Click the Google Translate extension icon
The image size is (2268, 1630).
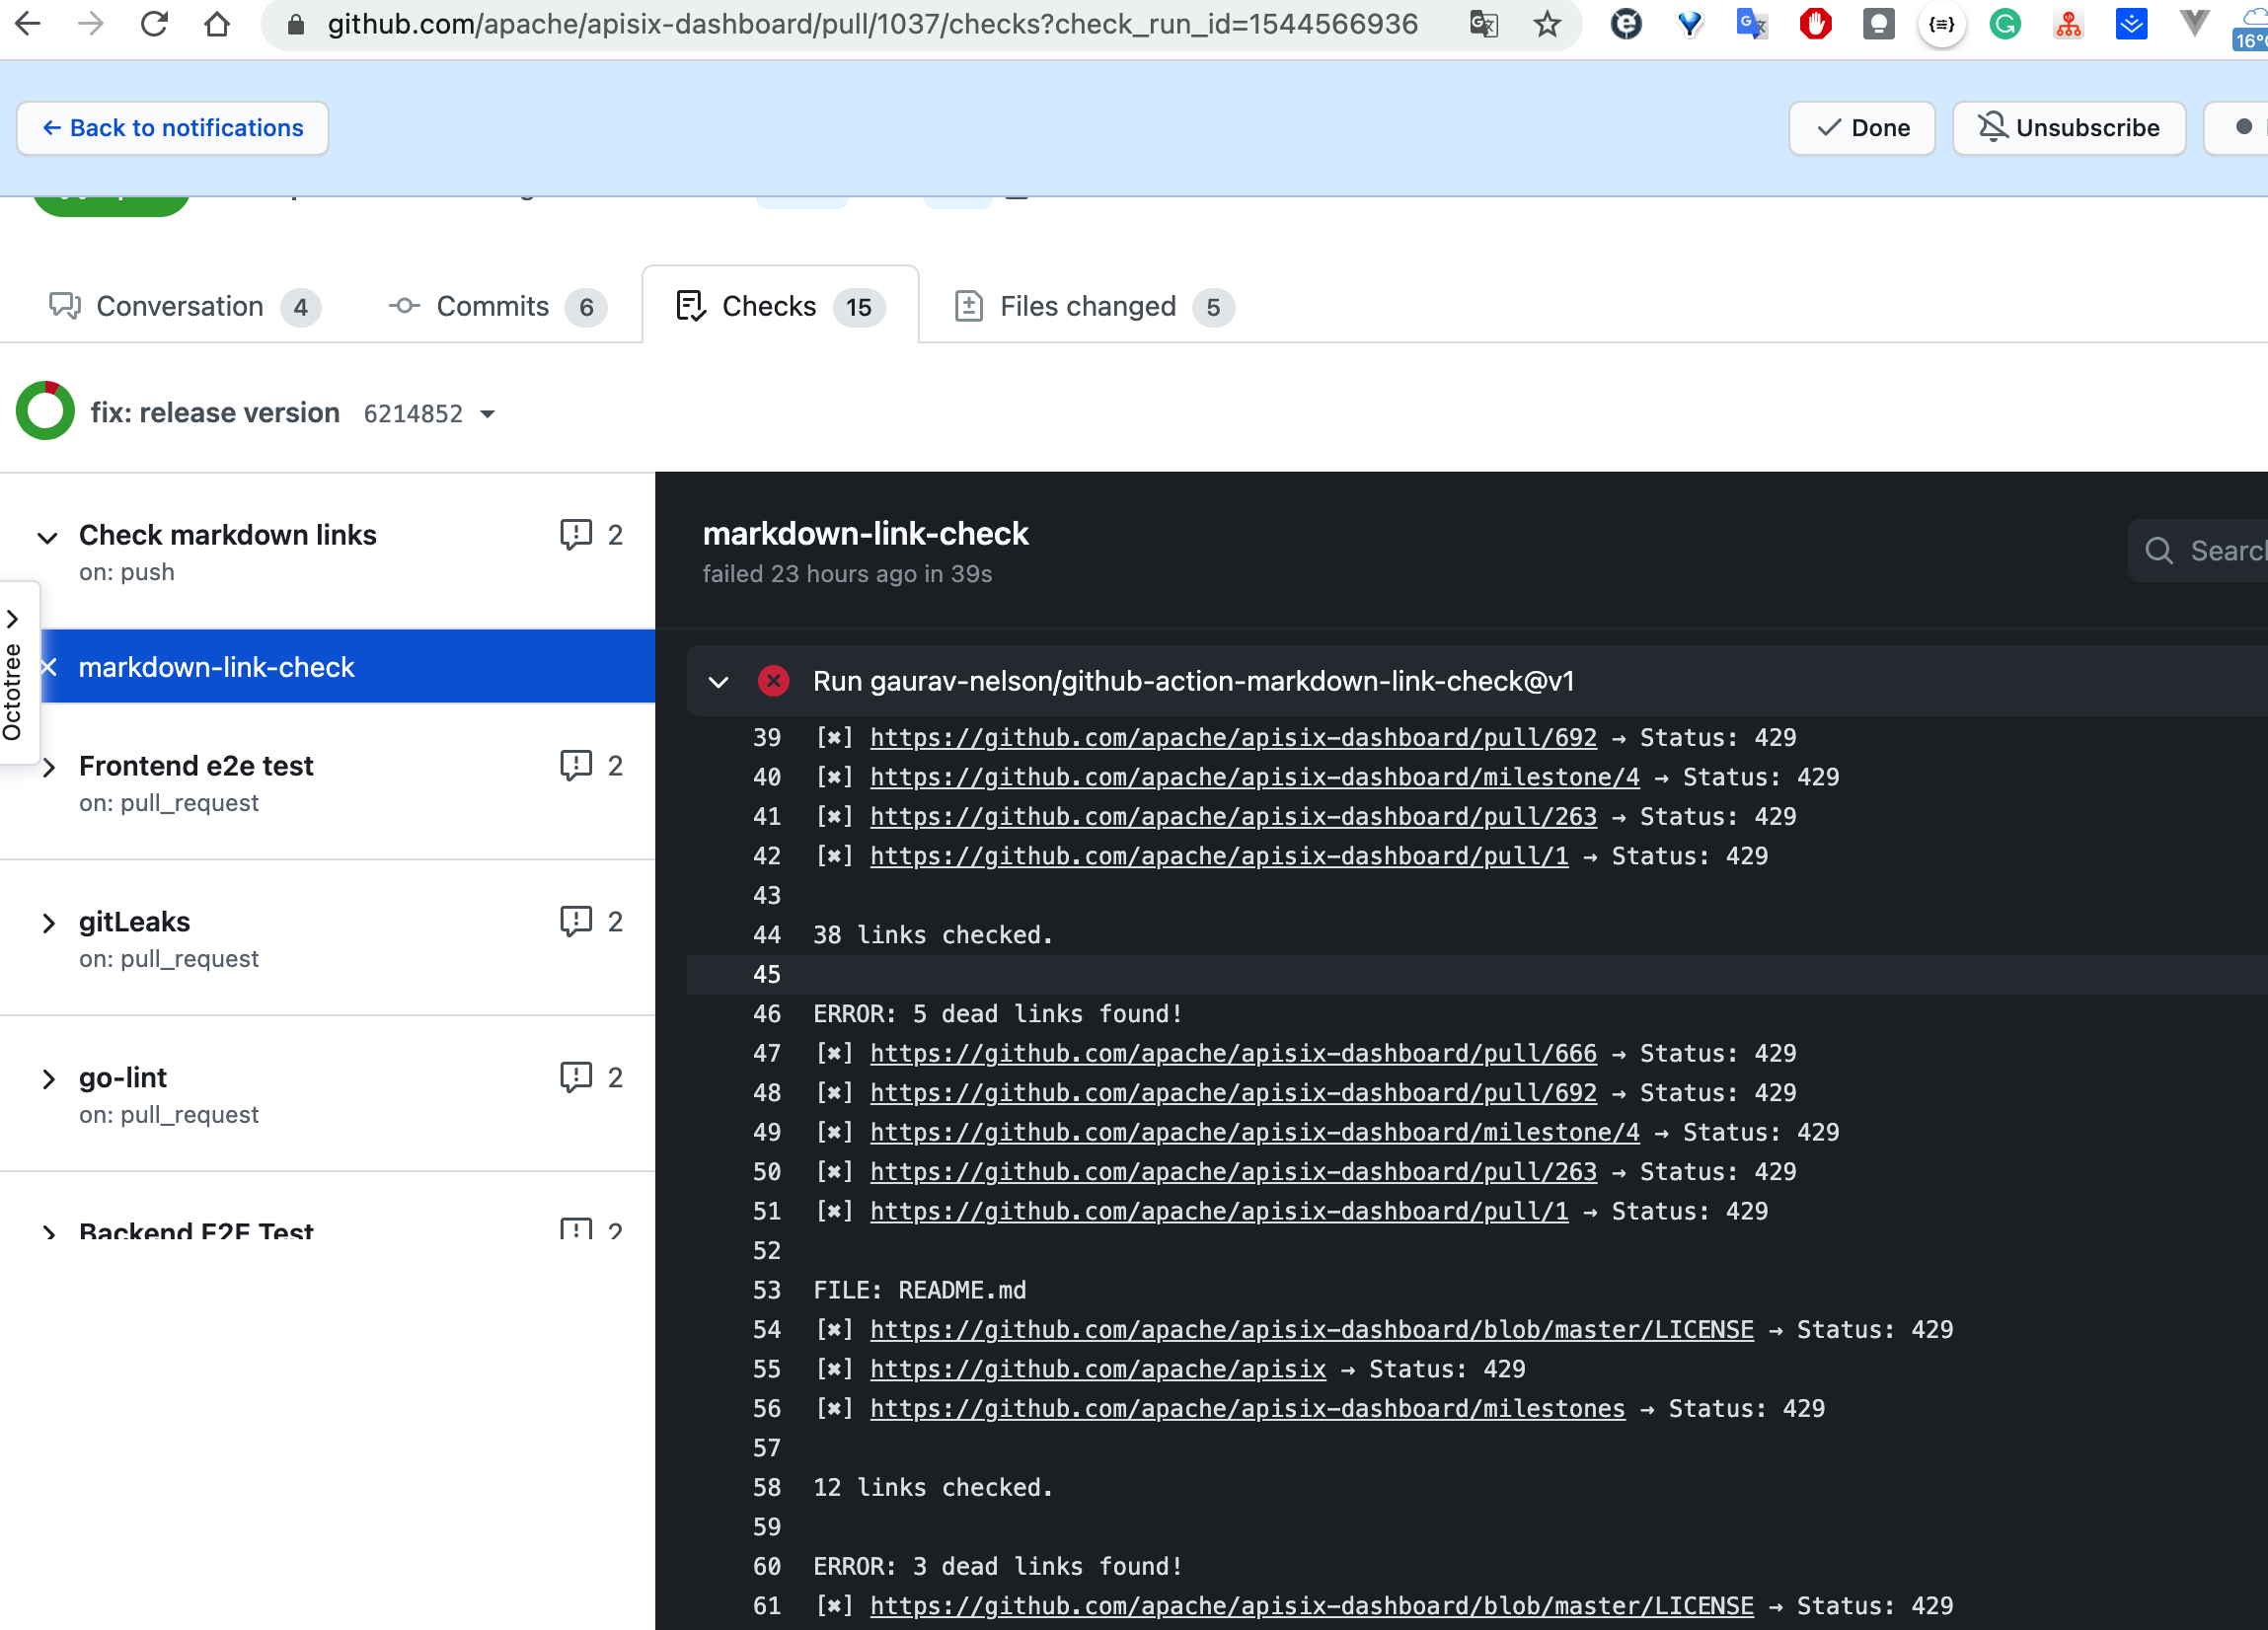pos(1751,24)
